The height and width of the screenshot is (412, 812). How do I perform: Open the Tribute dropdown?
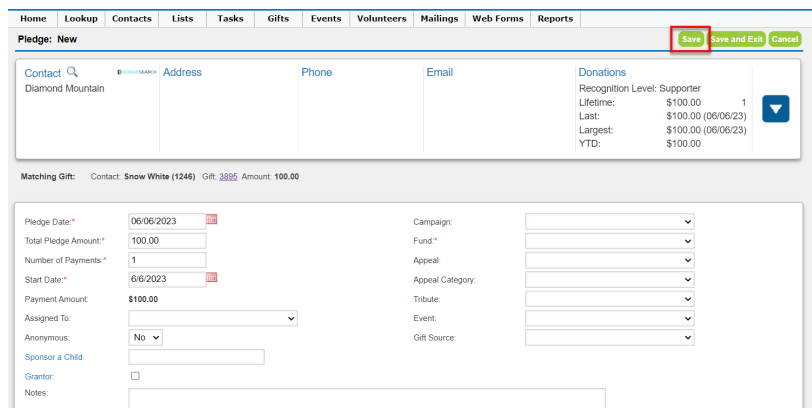(x=610, y=299)
